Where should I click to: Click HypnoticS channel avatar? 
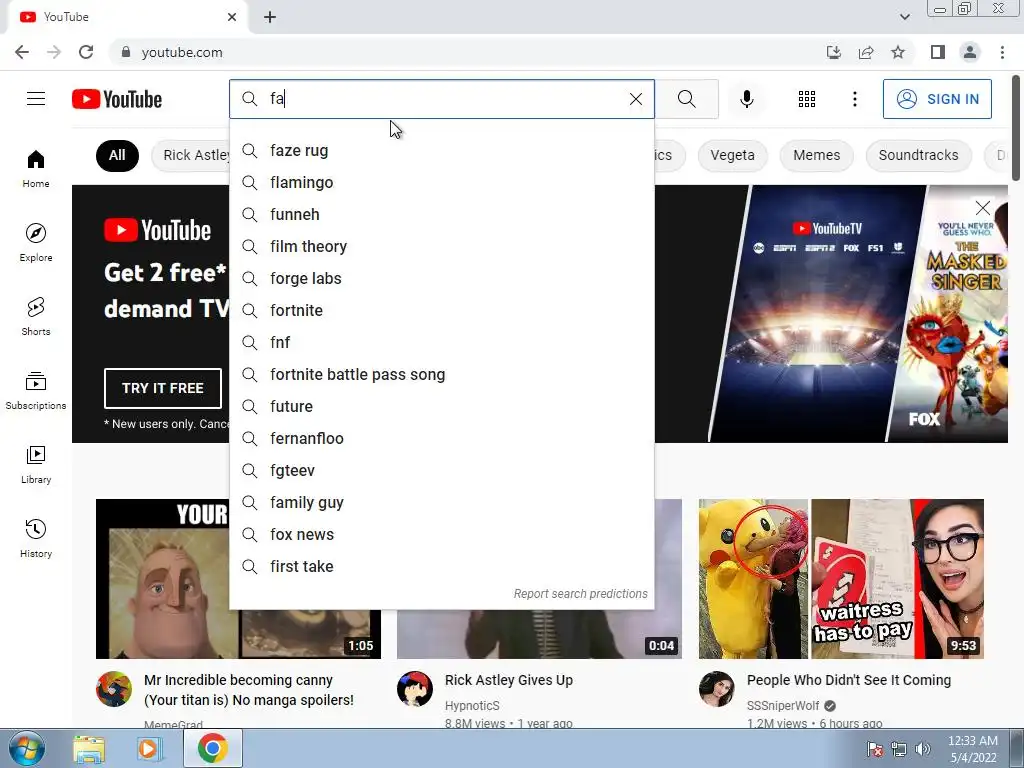[x=415, y=689]
